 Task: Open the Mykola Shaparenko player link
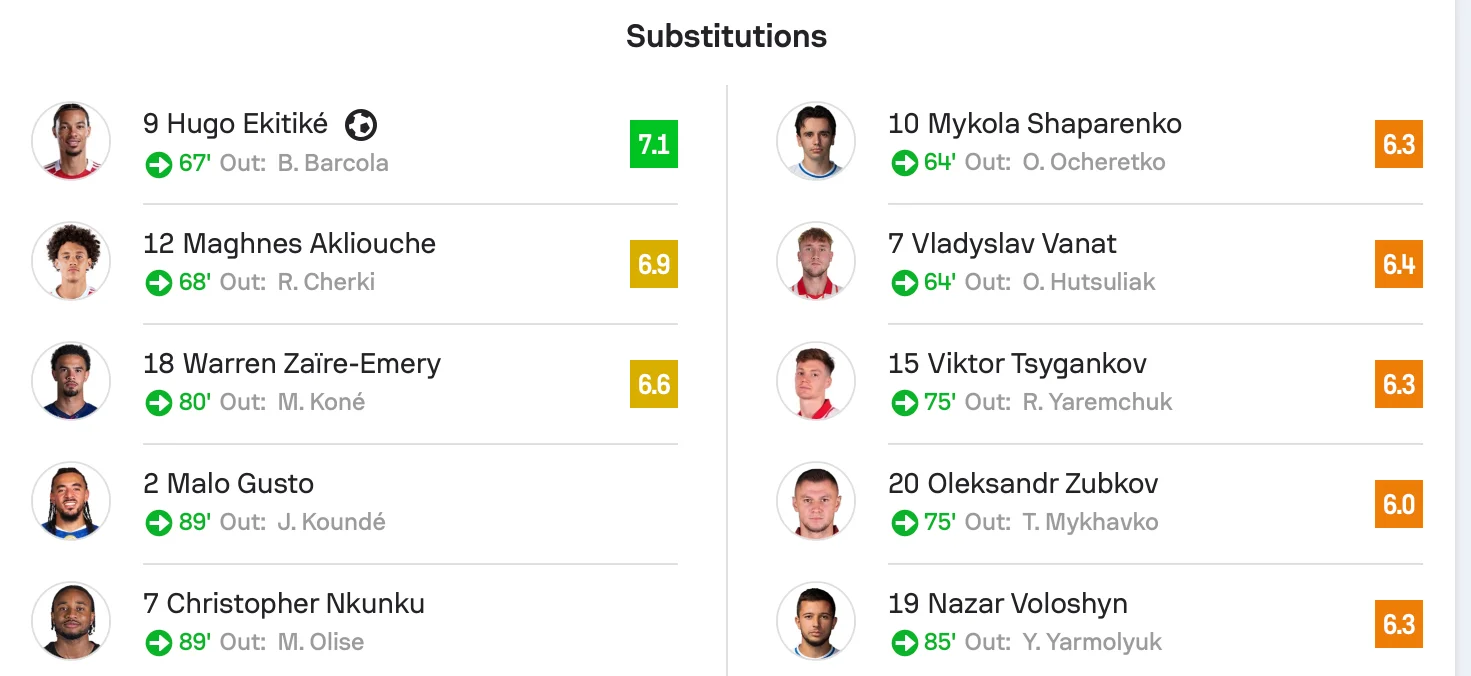tap(1035, 124)
